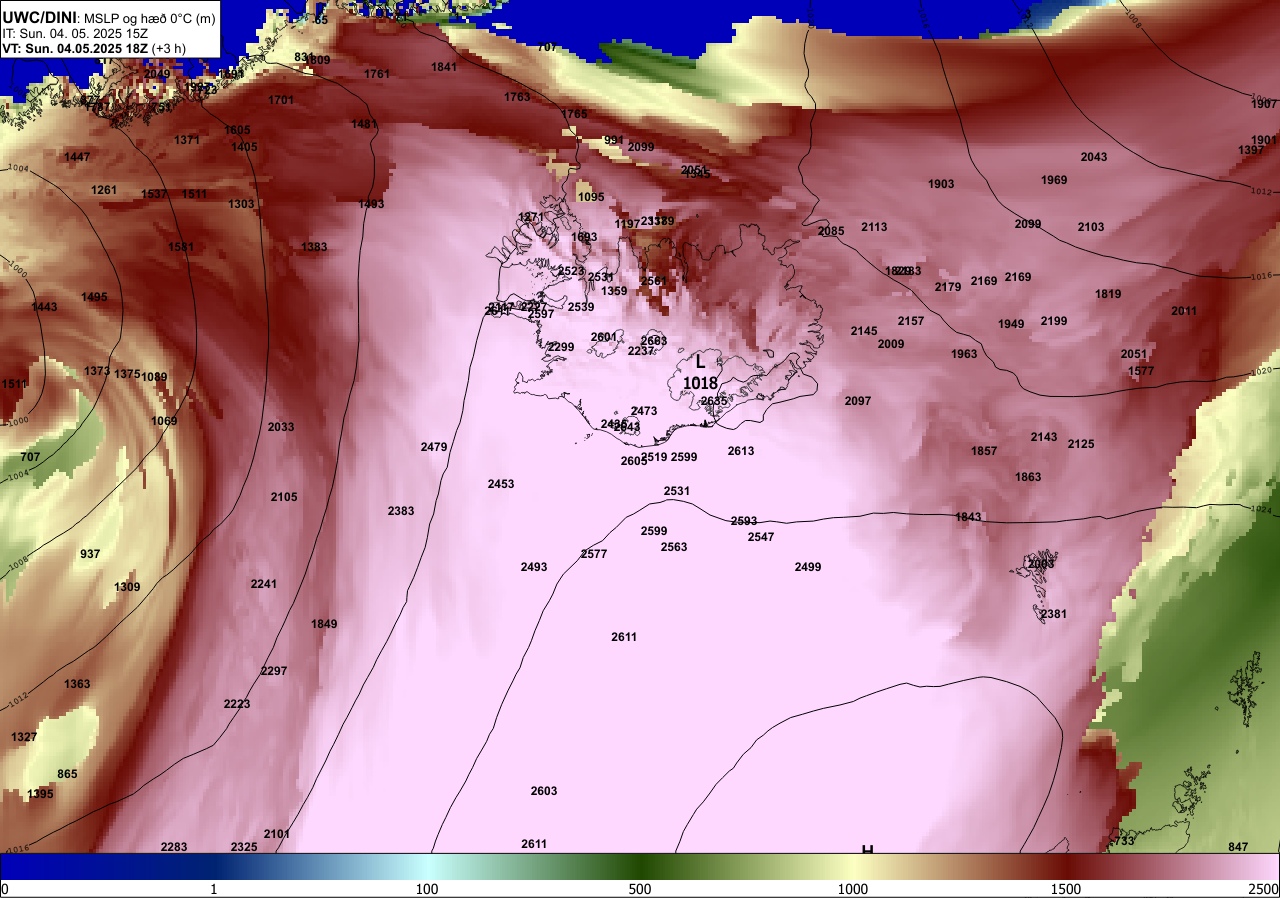
Task: Click the height value 865
Action: [x=67, y=774]
